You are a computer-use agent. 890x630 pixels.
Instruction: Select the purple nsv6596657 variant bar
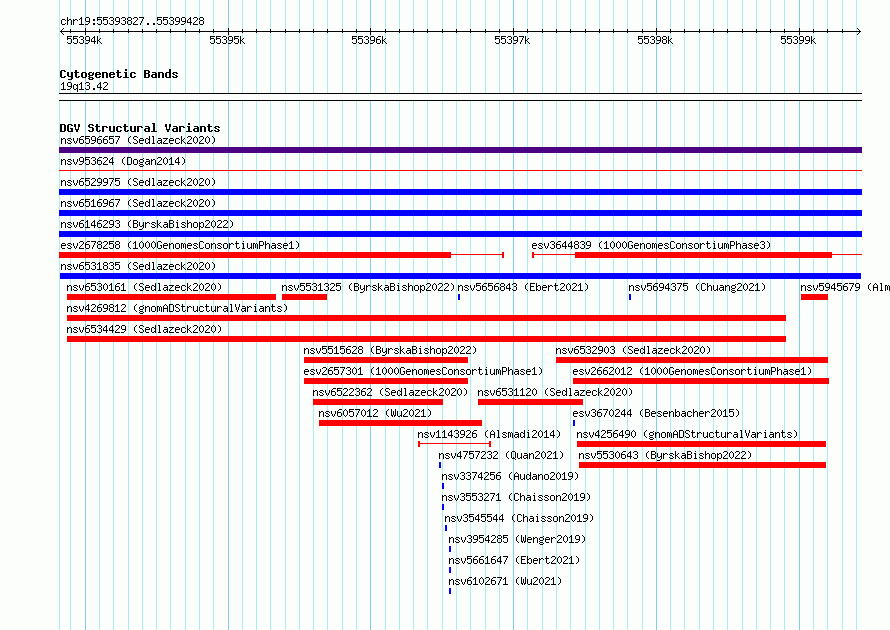tap(460, 150)
